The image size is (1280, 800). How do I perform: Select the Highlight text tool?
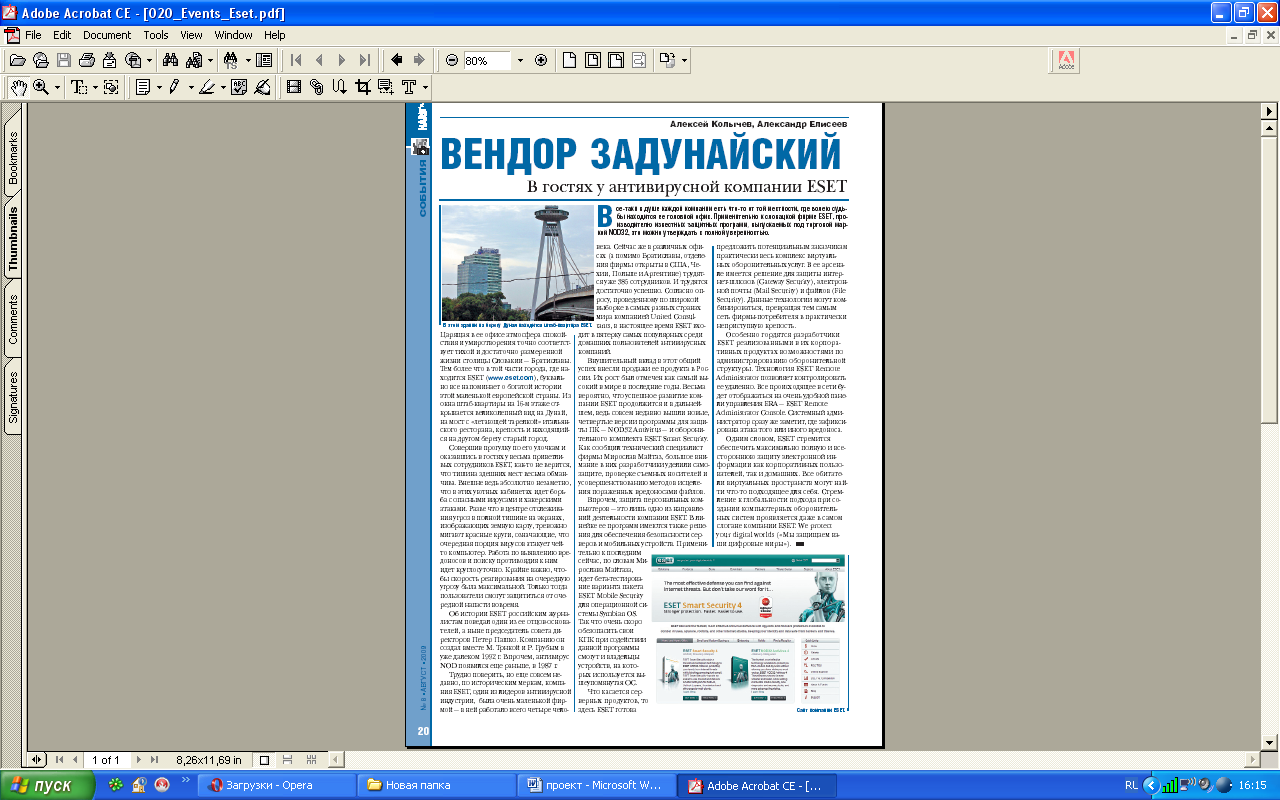pyautogui.click(x=206, y=87)
